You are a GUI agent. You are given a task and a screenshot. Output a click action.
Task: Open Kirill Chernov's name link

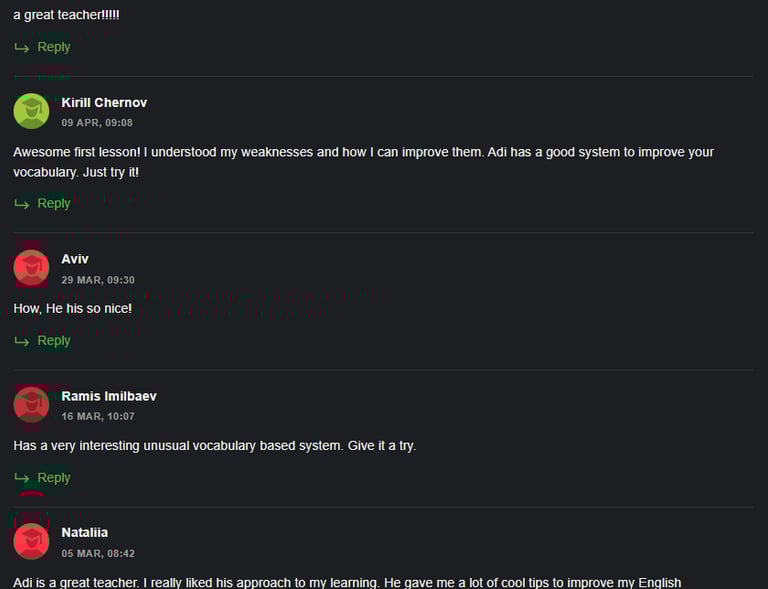click(104, 102)
